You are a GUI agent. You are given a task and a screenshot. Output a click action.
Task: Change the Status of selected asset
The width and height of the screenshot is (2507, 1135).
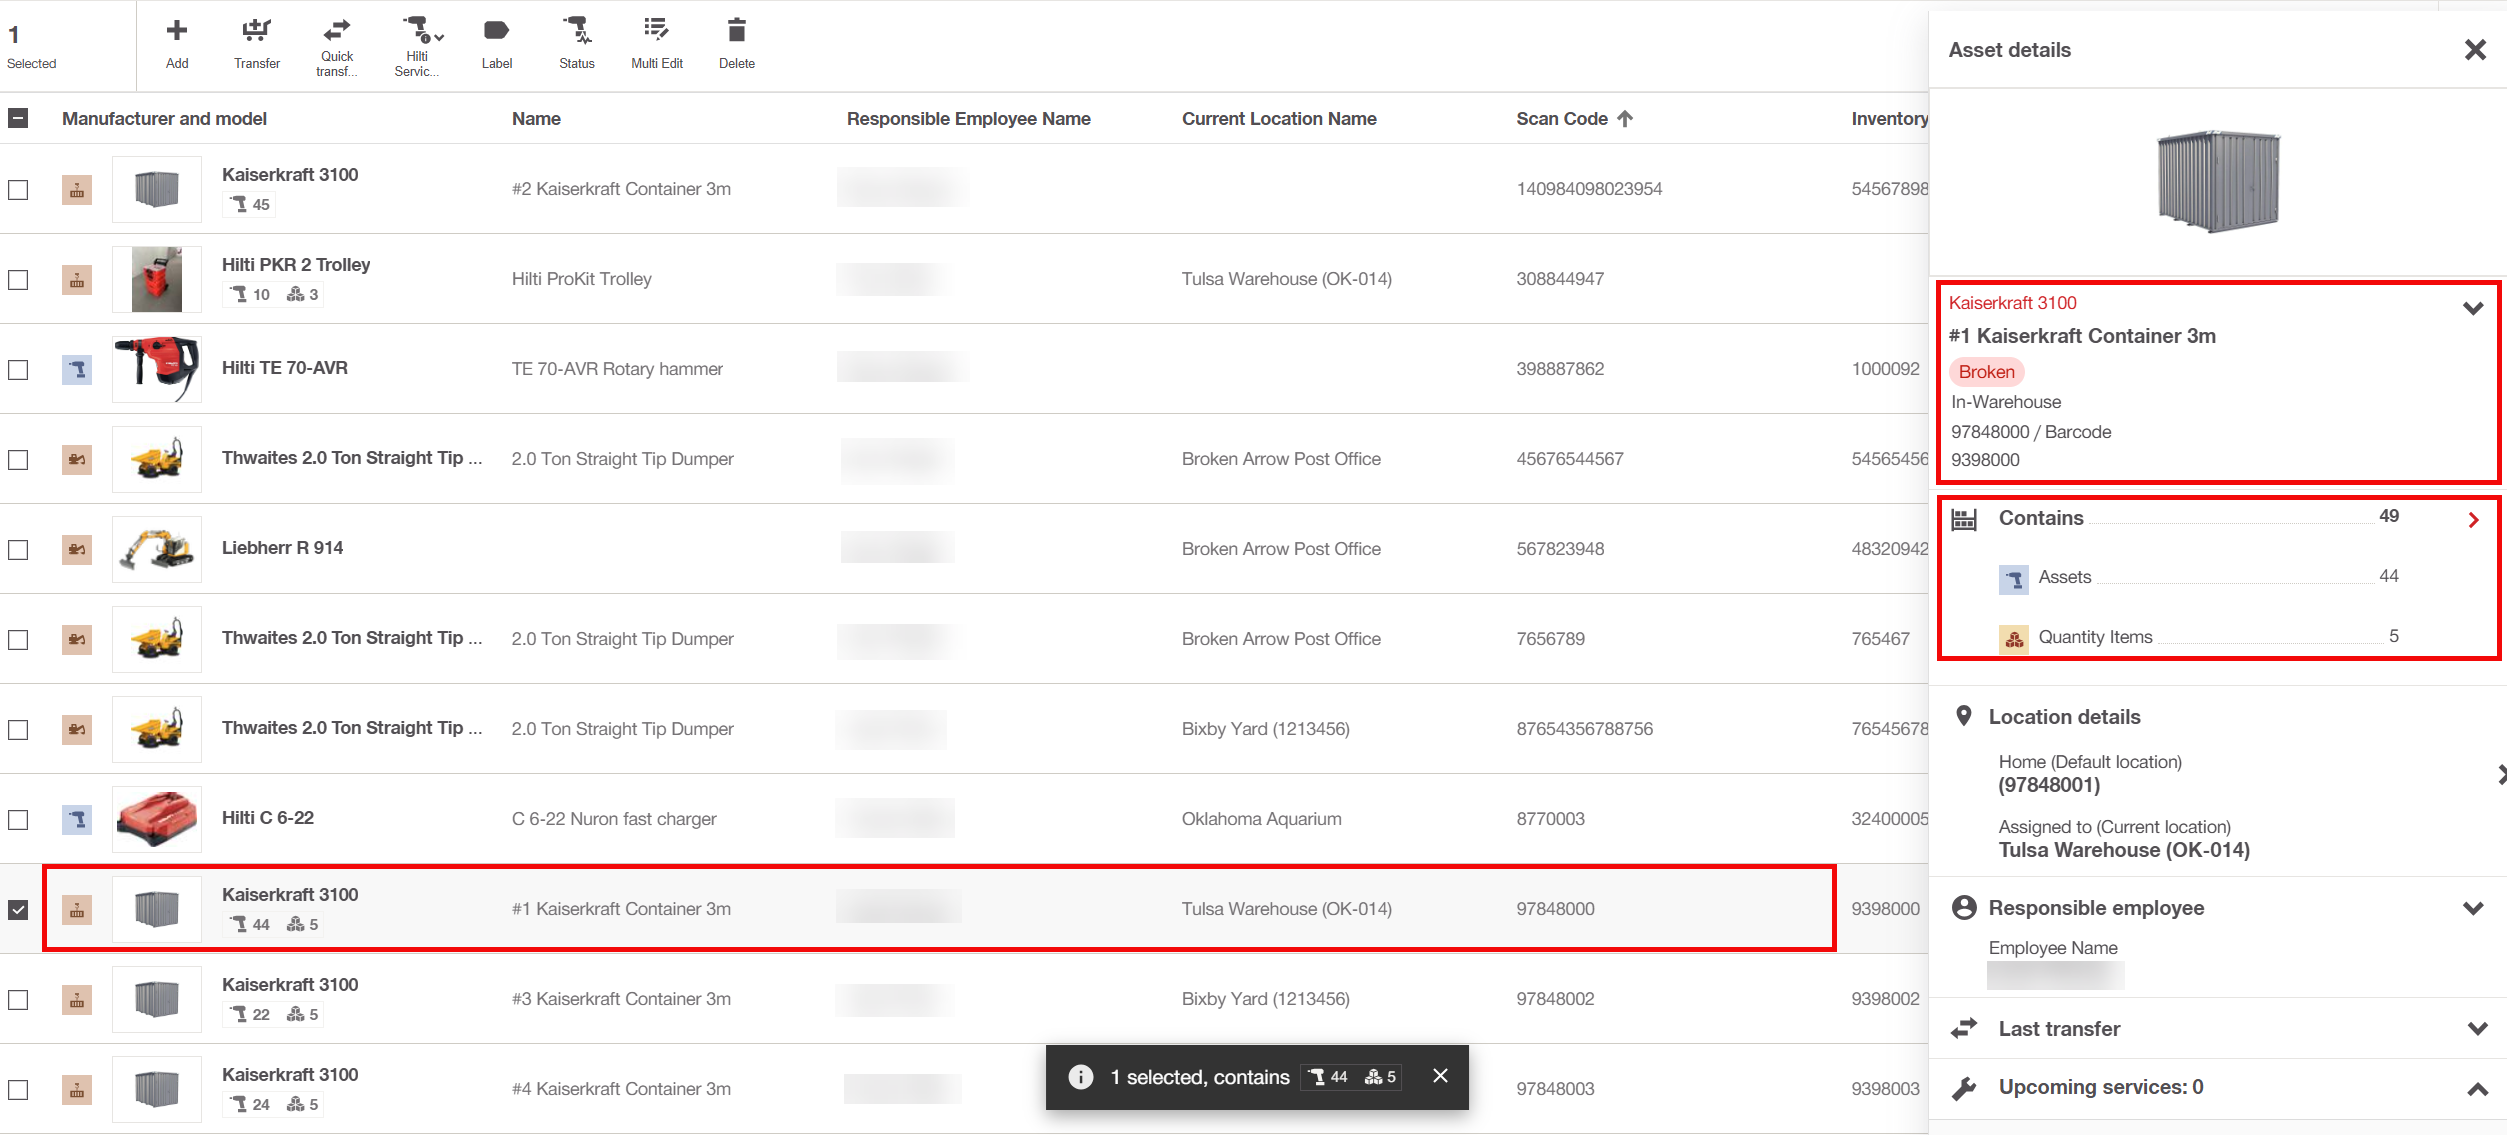[x=577, y=44]
